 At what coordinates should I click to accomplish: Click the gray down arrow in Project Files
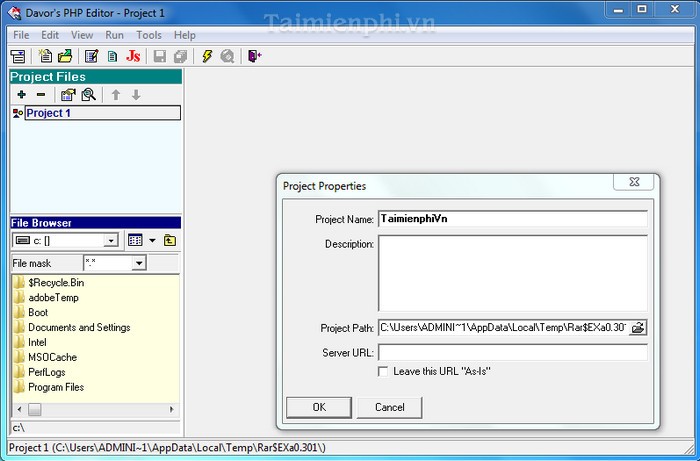tap(136, 95)
